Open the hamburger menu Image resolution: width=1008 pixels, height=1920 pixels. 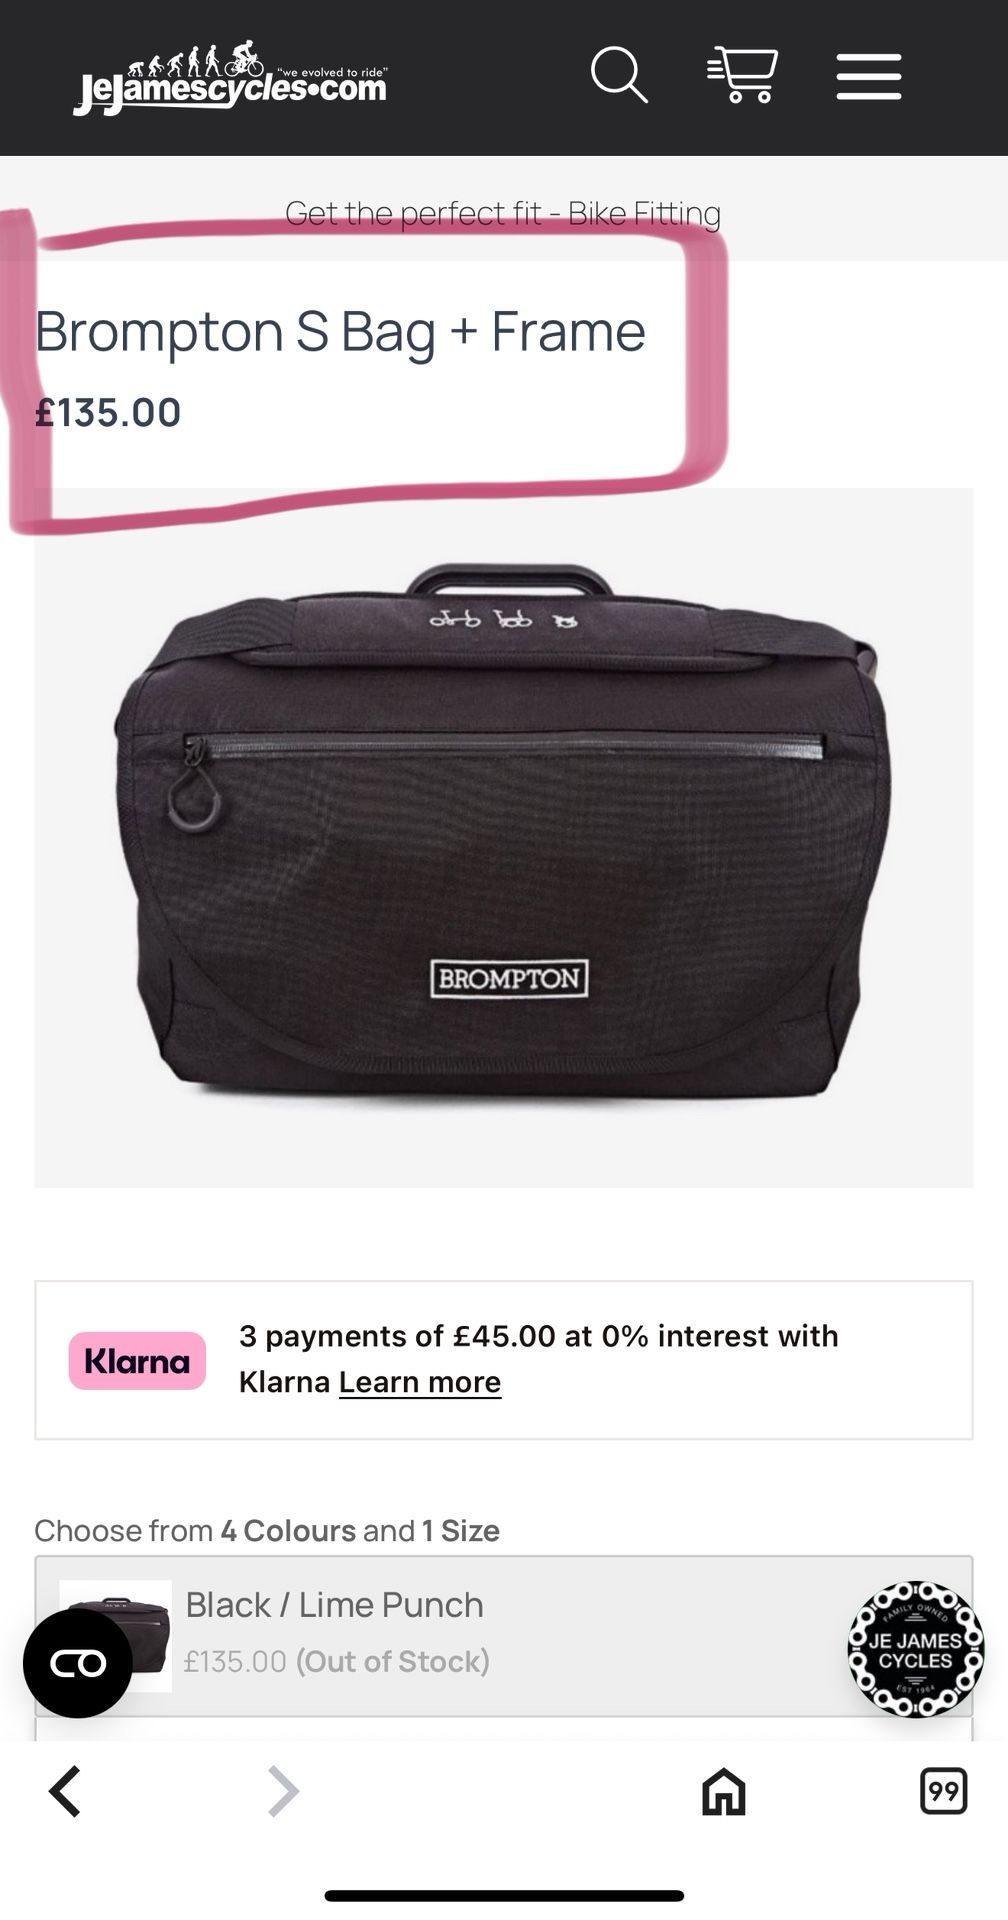pyautogui.click(x=869, y=77)
